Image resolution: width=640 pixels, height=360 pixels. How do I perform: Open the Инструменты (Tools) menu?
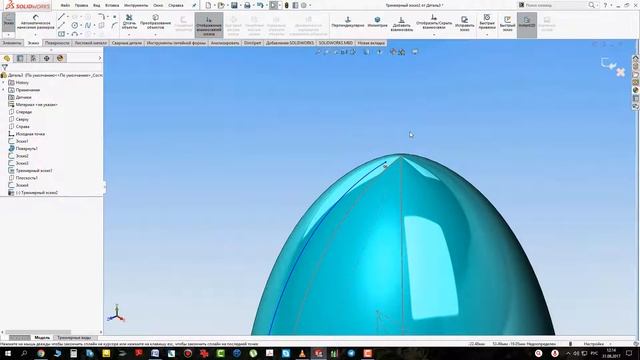(136, 5)
